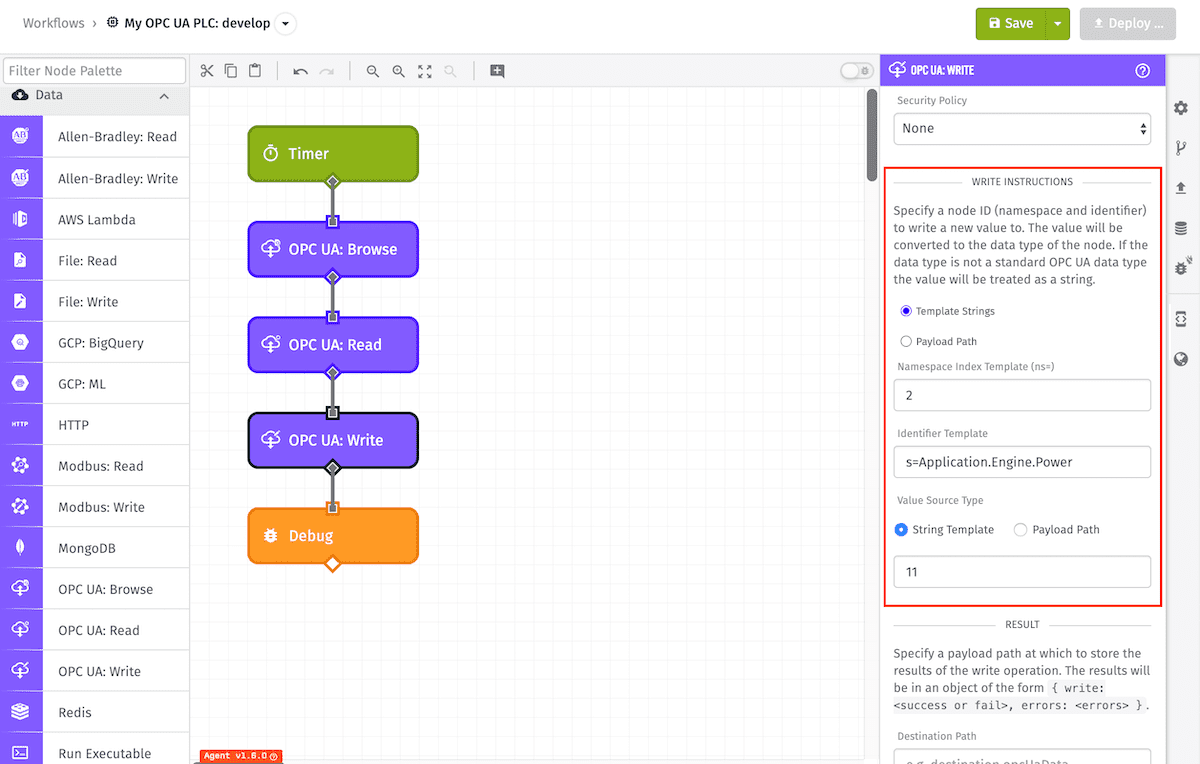Click the value field containing 11

[x=1022, y=572]
